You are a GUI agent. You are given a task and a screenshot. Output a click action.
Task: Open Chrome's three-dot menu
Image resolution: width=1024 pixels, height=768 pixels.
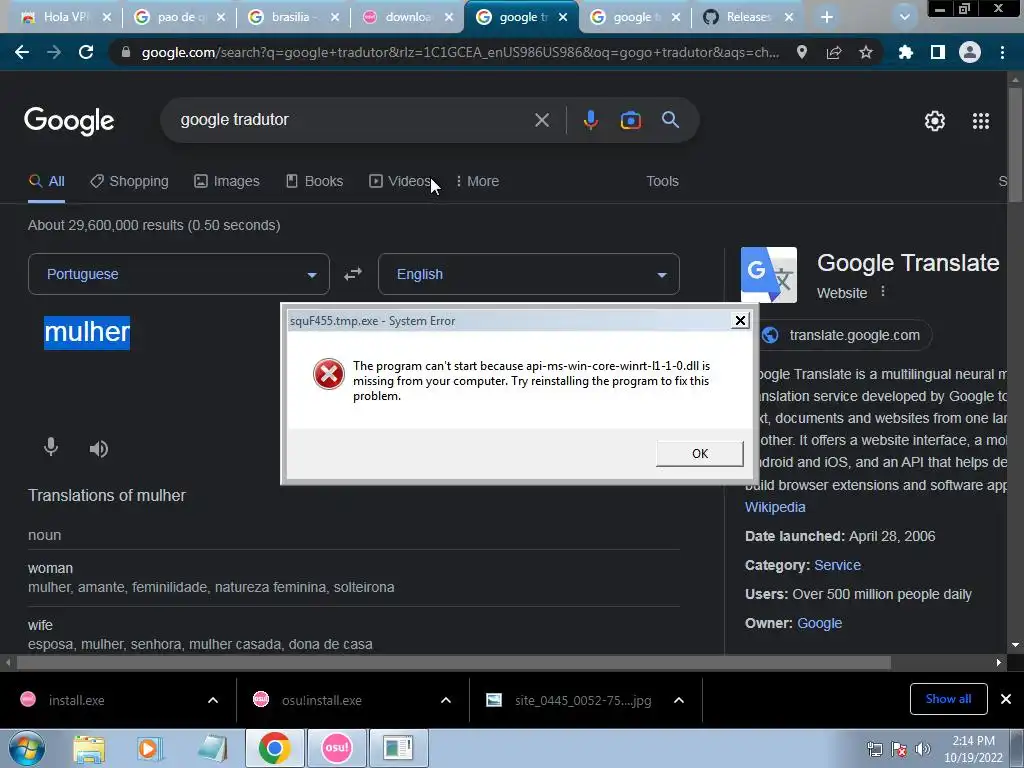tap(1002, 52)
